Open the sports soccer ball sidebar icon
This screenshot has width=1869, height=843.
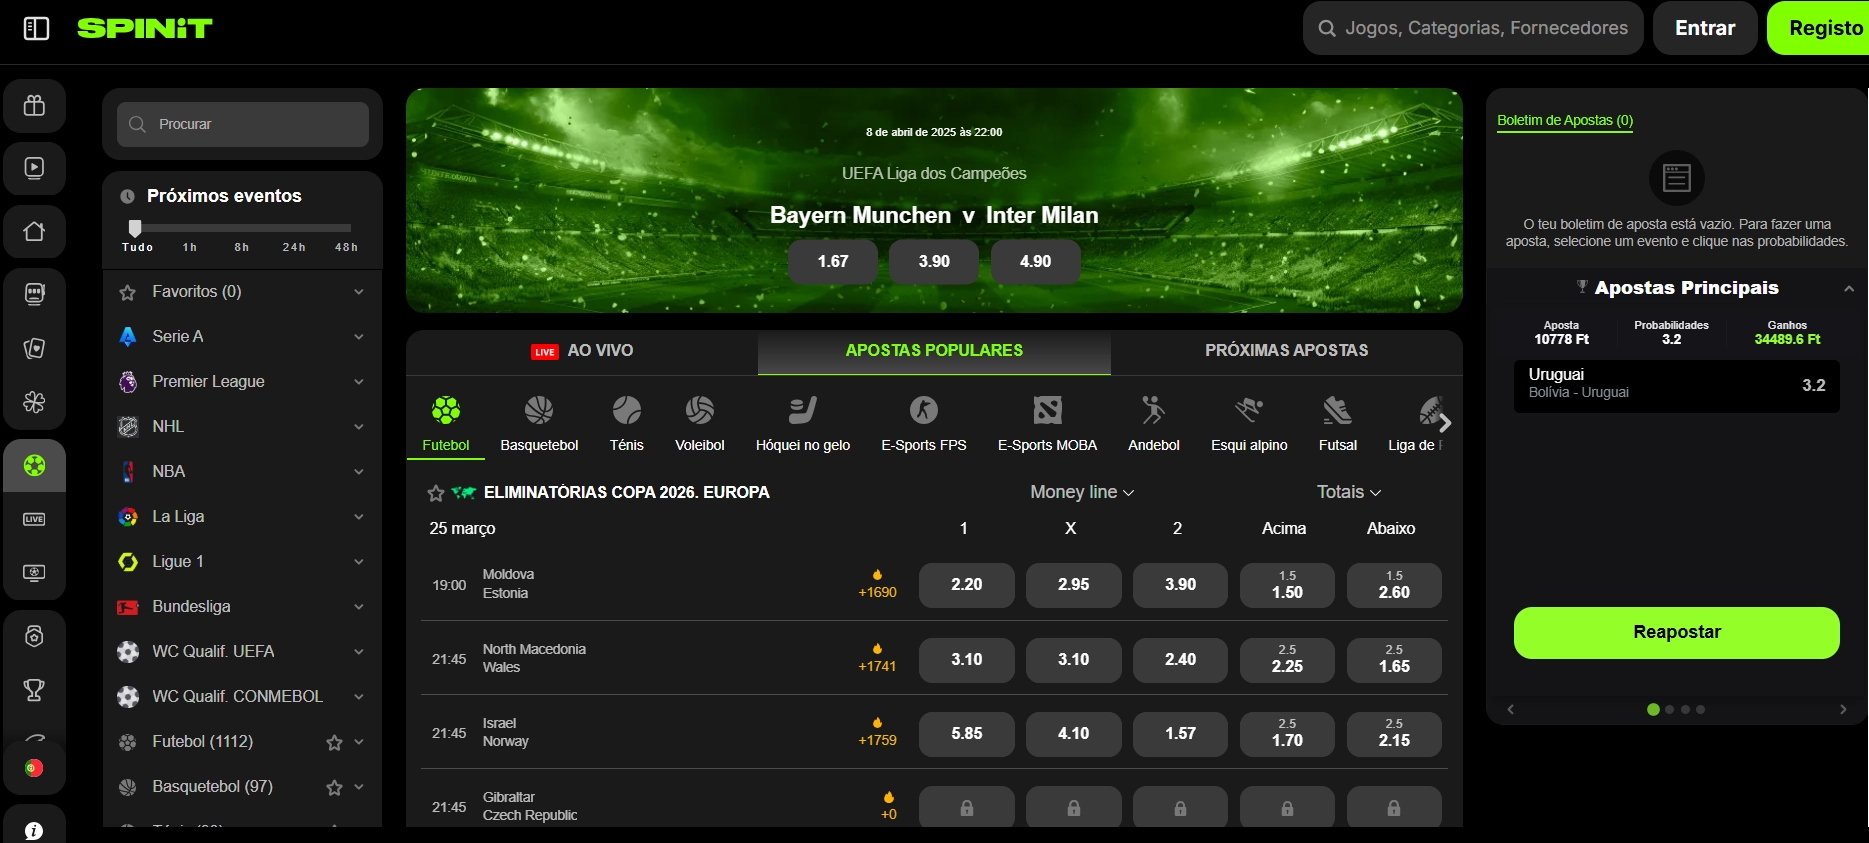(x=34, y=465)
